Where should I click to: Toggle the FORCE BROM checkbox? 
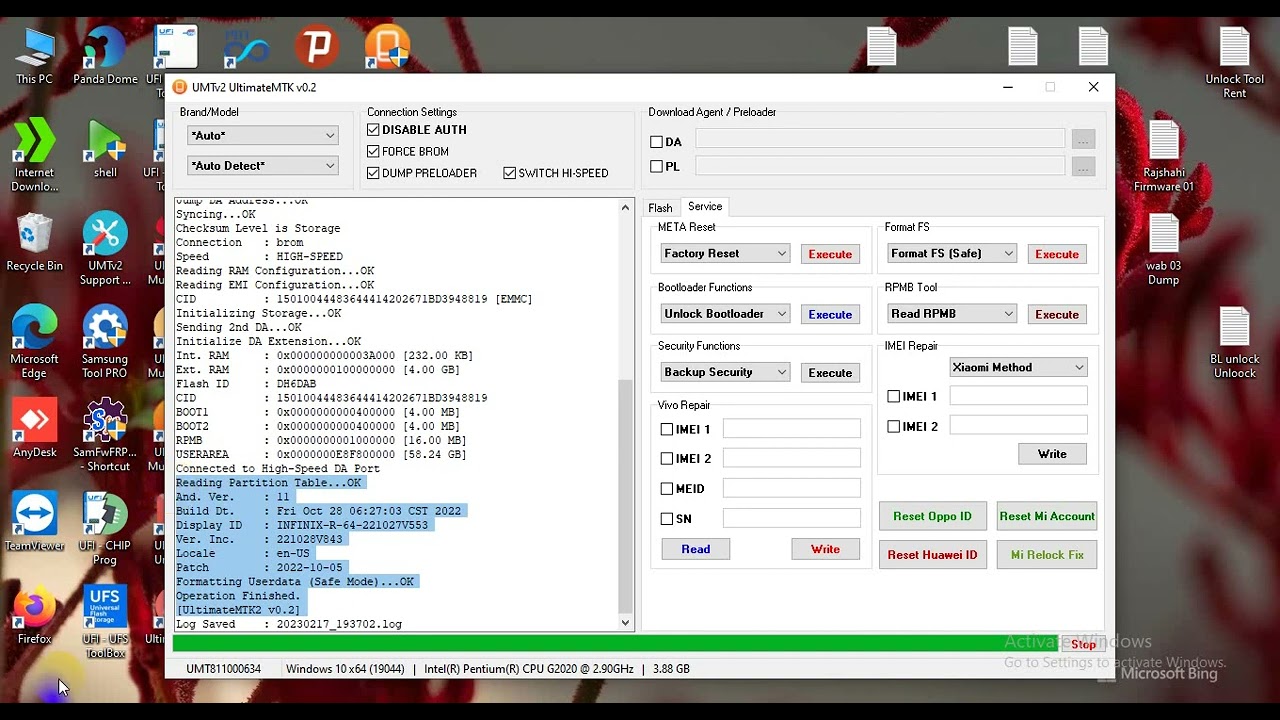pos(373,152)
